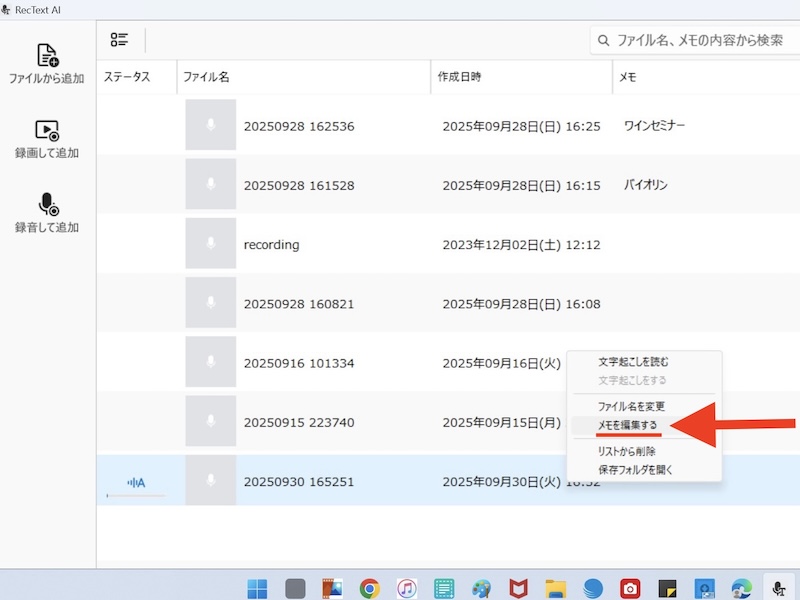
Task: Select the thumbnail of the recording file
Action: click(x=210, y=244)
